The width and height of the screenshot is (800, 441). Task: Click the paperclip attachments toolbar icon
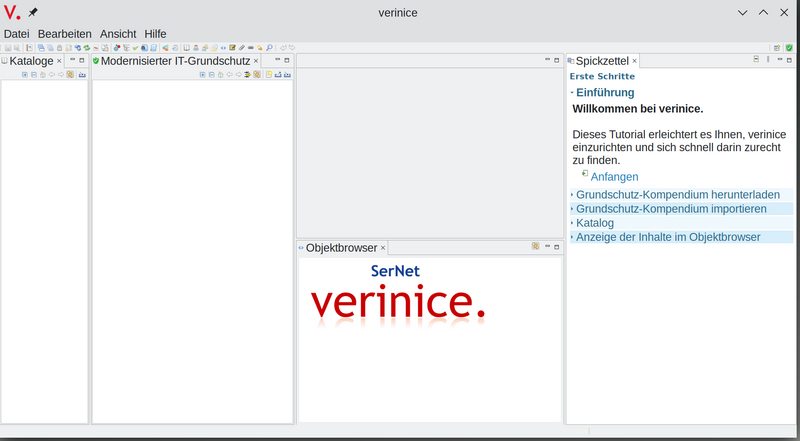(x=242, y=48)
